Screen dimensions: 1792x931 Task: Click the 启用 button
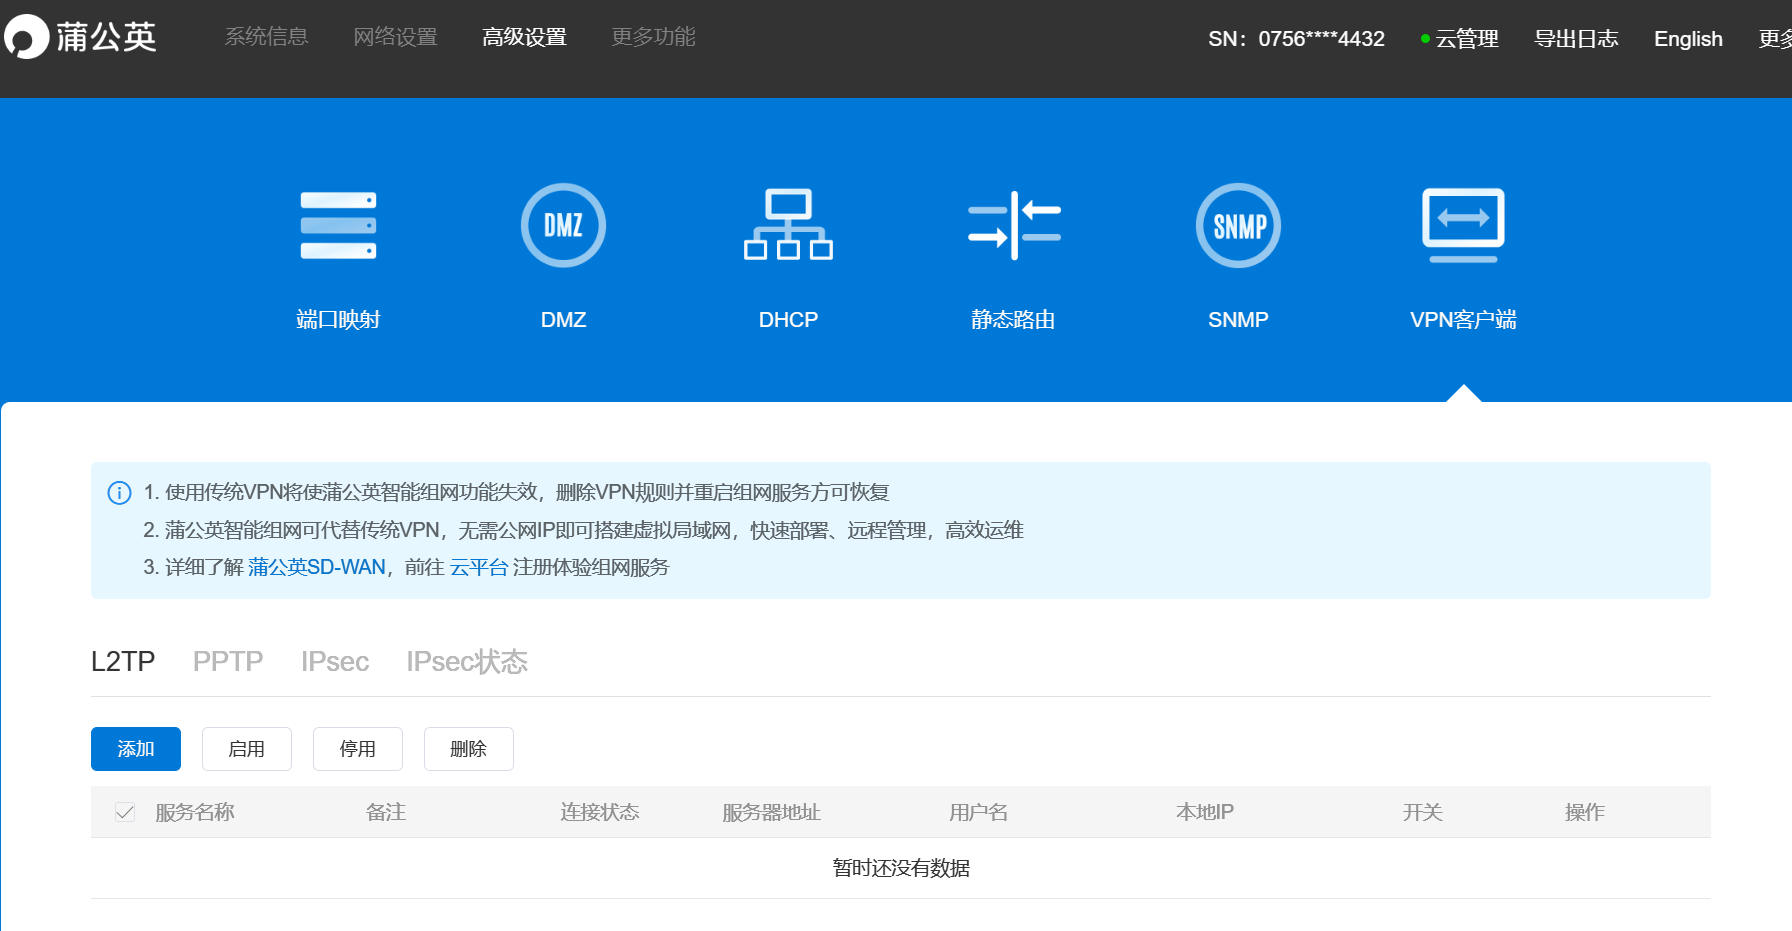[247, 749]
